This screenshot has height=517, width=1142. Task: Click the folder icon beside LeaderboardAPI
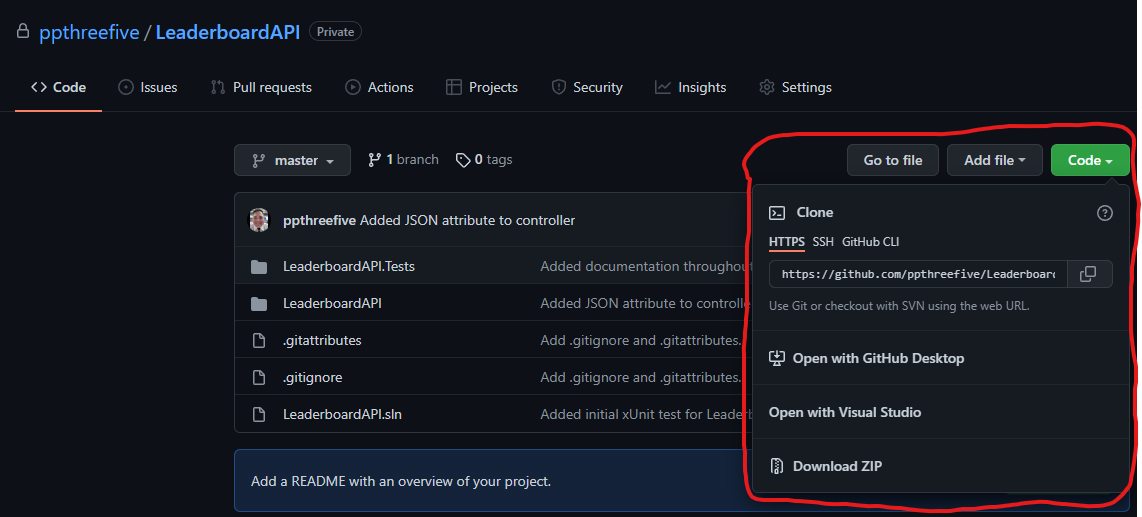(x=259, y=304)
